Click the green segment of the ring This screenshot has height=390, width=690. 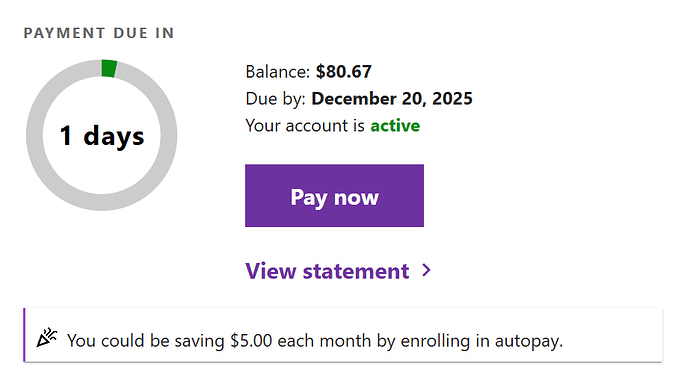point(109,68)
